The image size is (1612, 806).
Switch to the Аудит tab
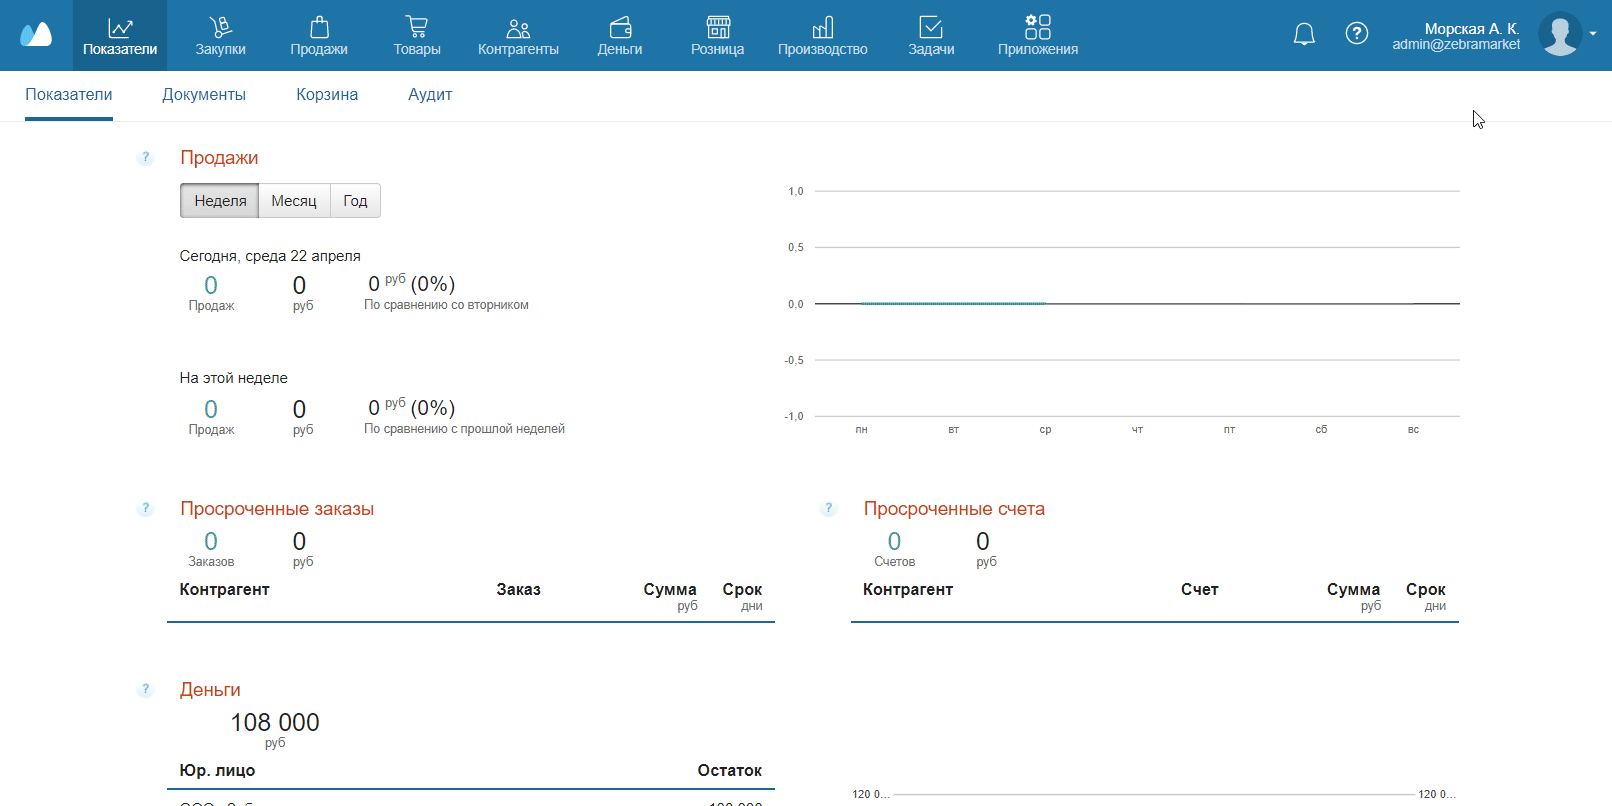[430, 95]
